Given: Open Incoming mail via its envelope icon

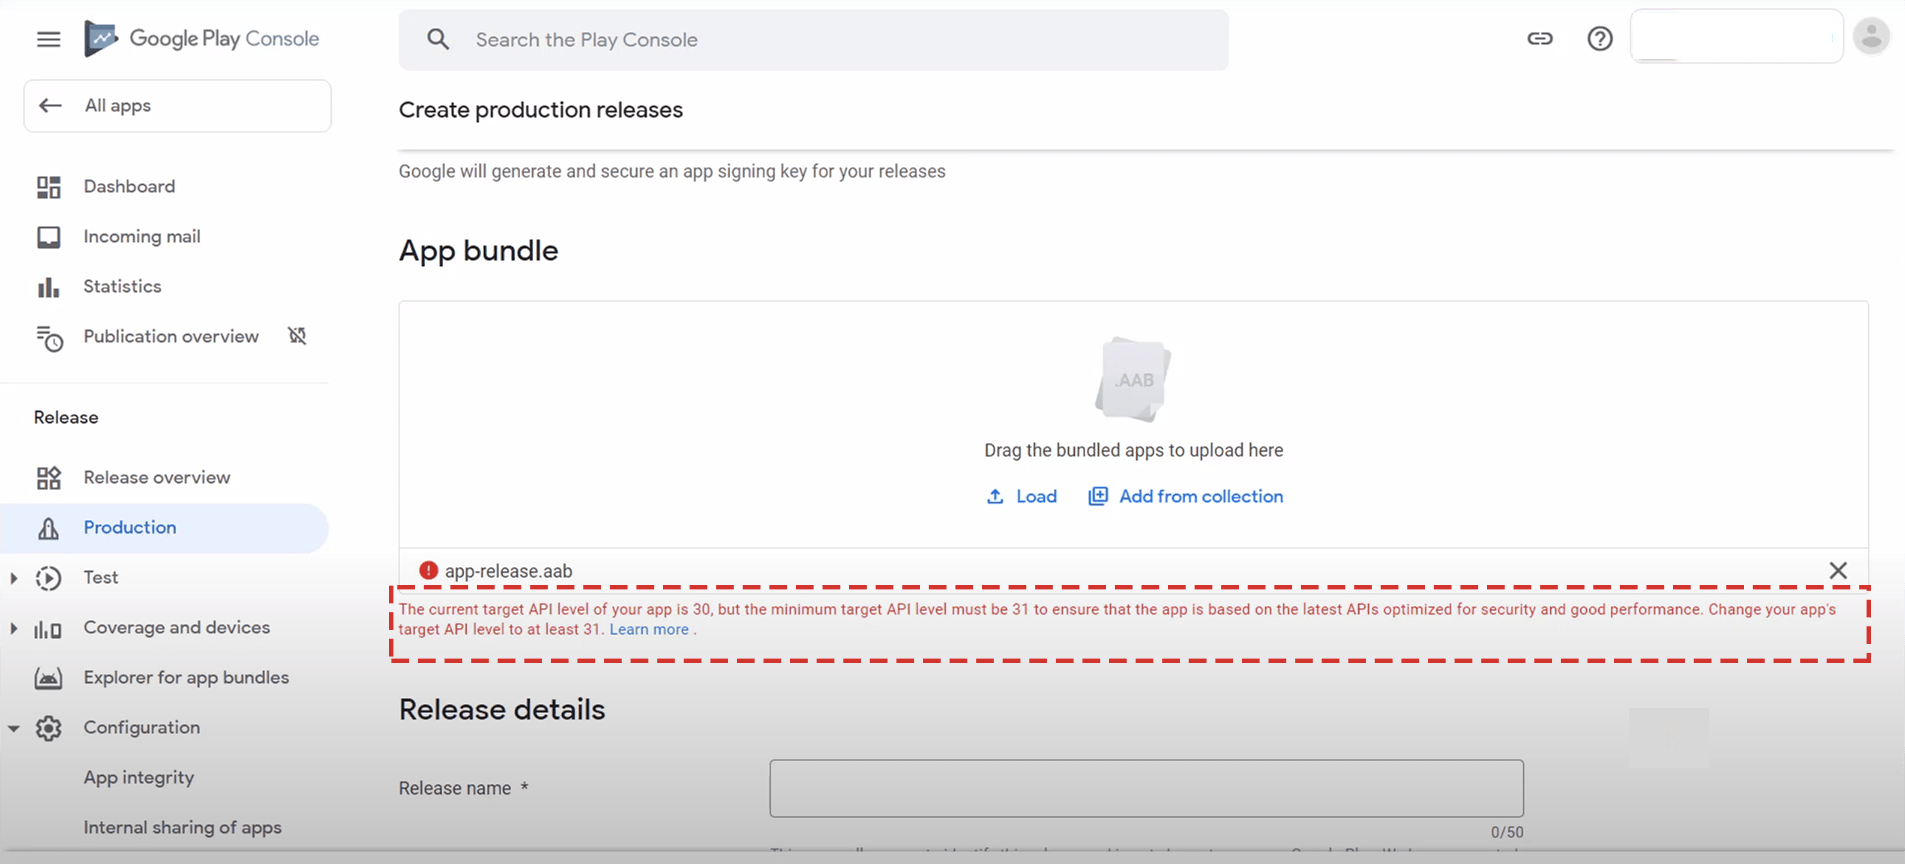Looking at the screenshot, I should click(48, 236).
